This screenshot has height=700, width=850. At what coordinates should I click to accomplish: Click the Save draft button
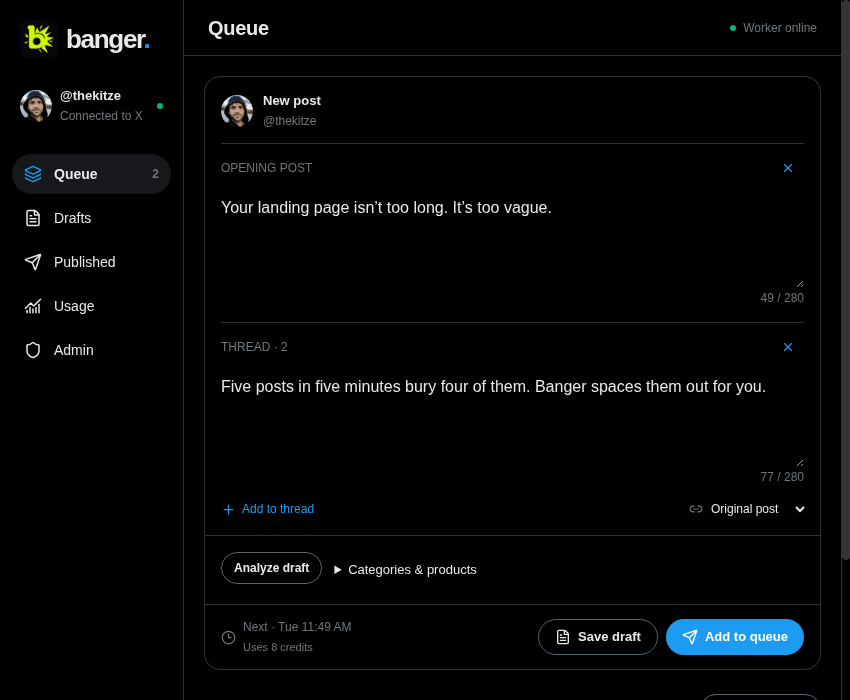(x=598, y=637)
